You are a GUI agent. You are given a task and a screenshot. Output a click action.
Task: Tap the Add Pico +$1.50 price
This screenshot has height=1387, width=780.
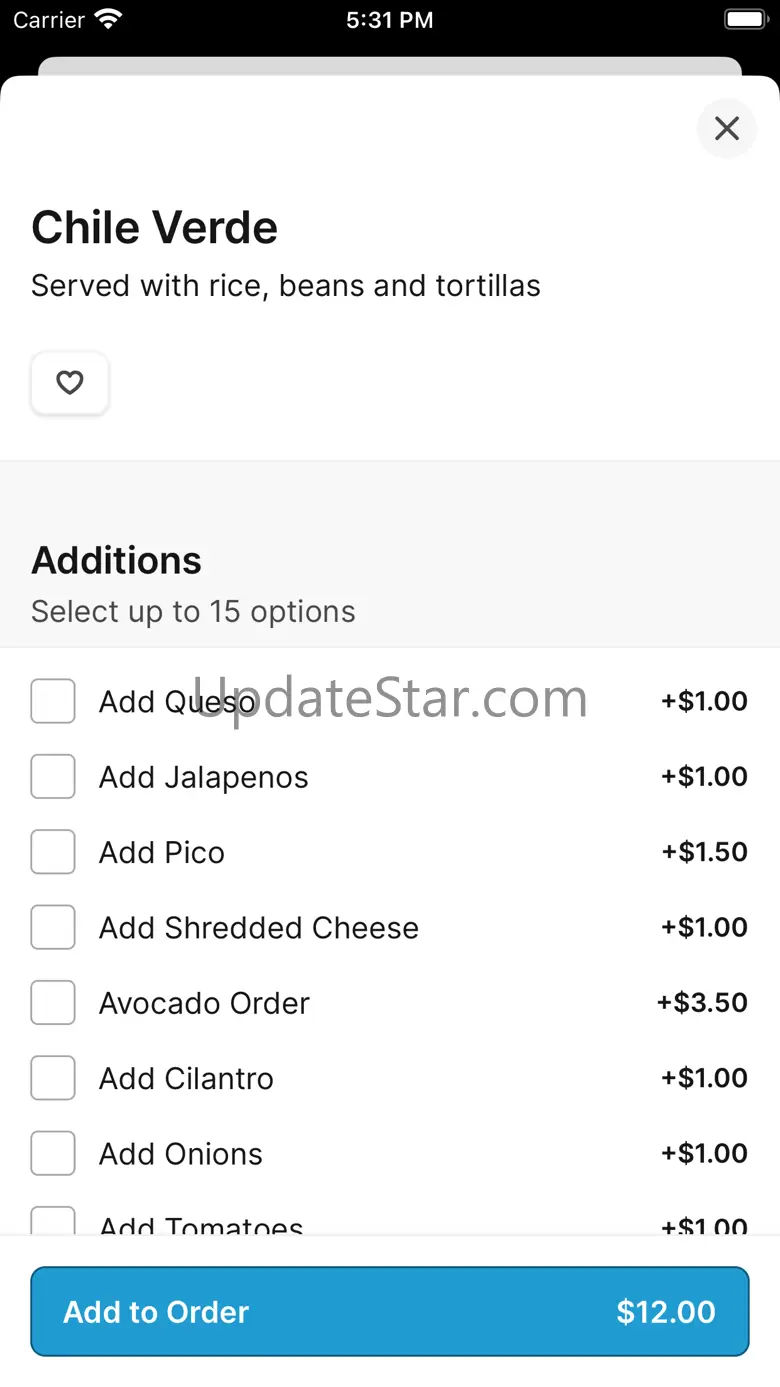click(704, 852)
